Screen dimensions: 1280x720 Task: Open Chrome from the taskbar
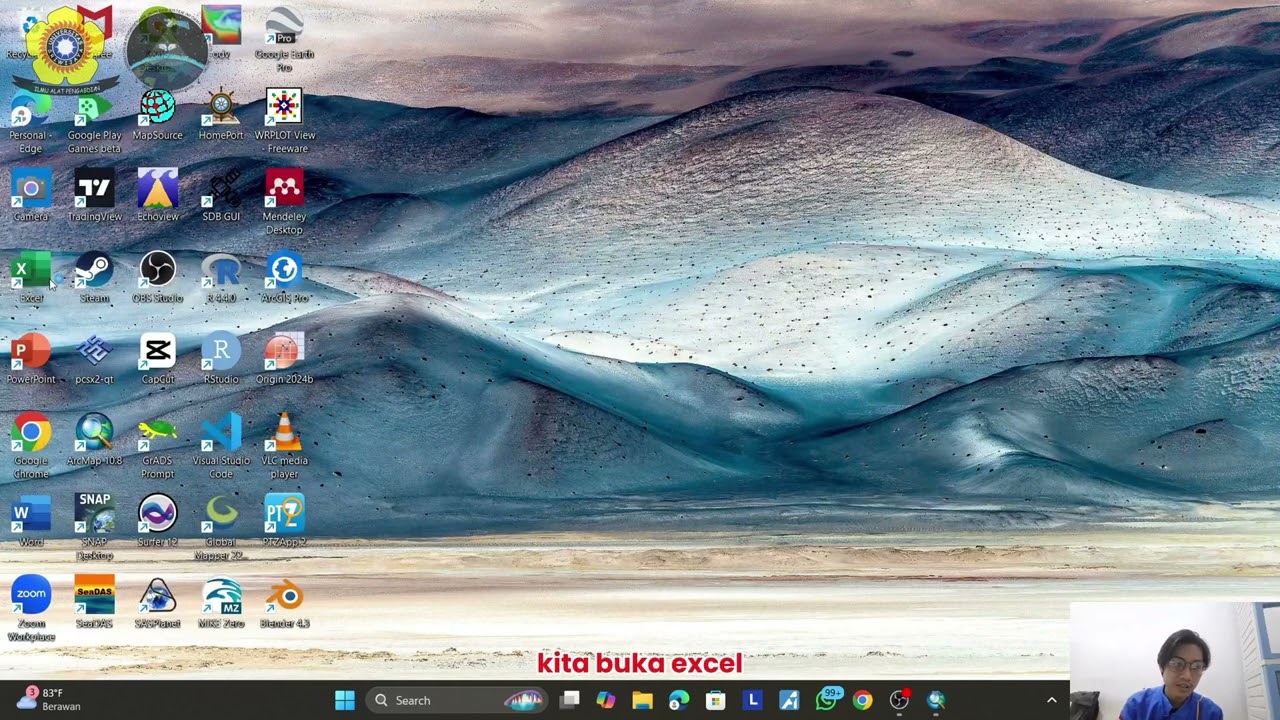[x=862, y=700]
